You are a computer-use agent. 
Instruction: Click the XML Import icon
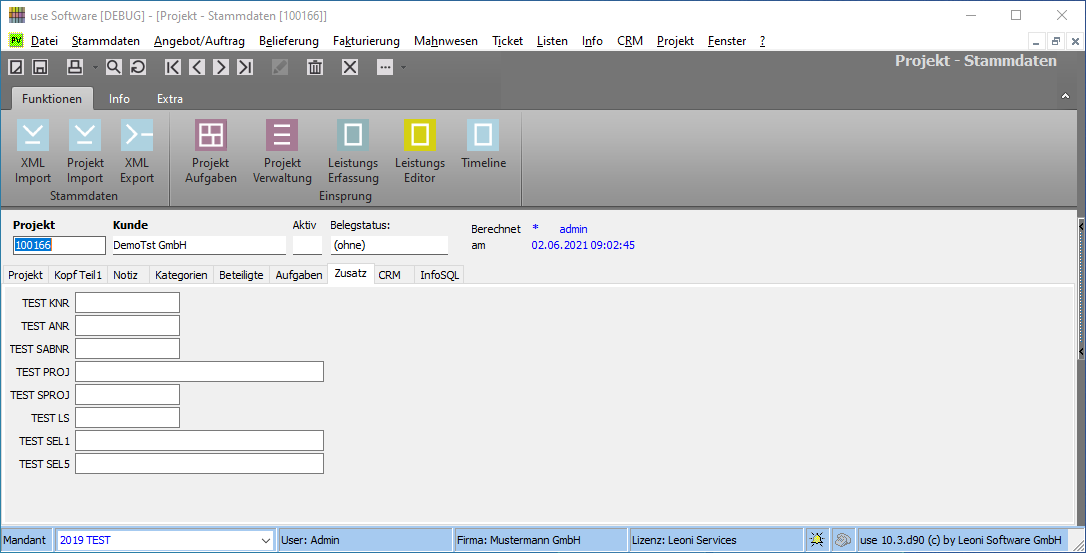33,136
